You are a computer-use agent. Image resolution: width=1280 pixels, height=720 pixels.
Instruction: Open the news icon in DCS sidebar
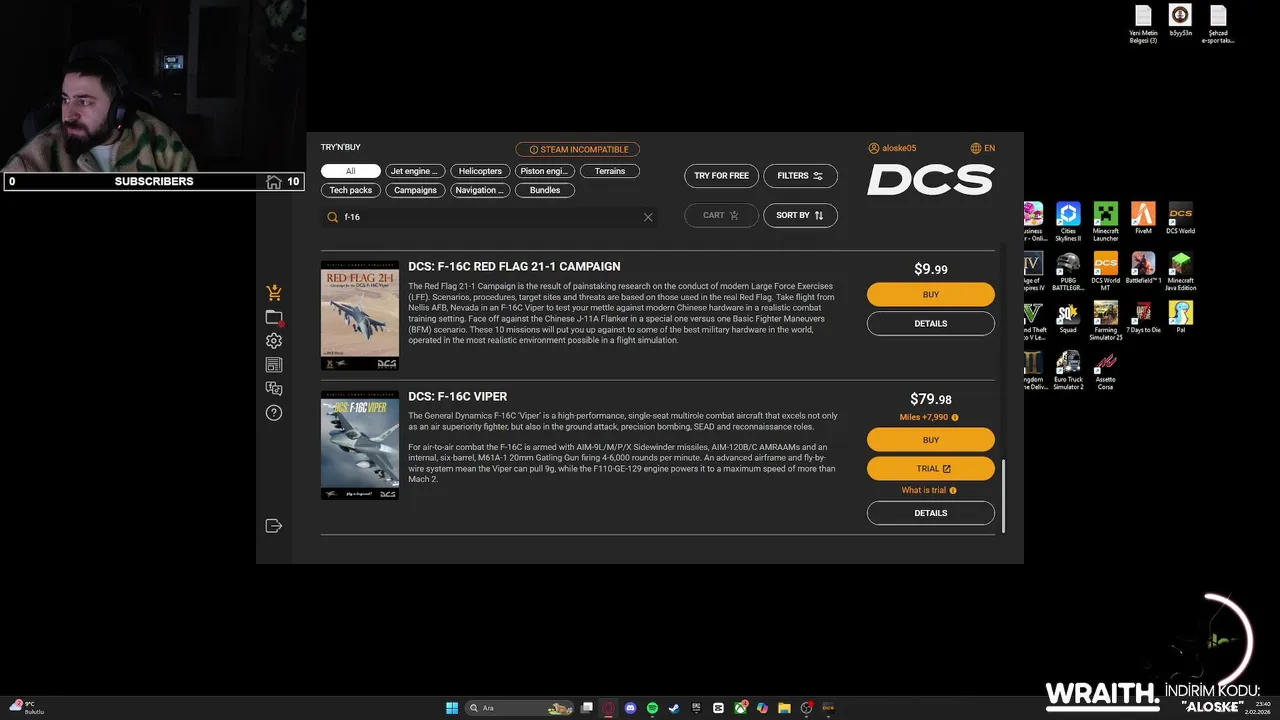pos(274,365)
